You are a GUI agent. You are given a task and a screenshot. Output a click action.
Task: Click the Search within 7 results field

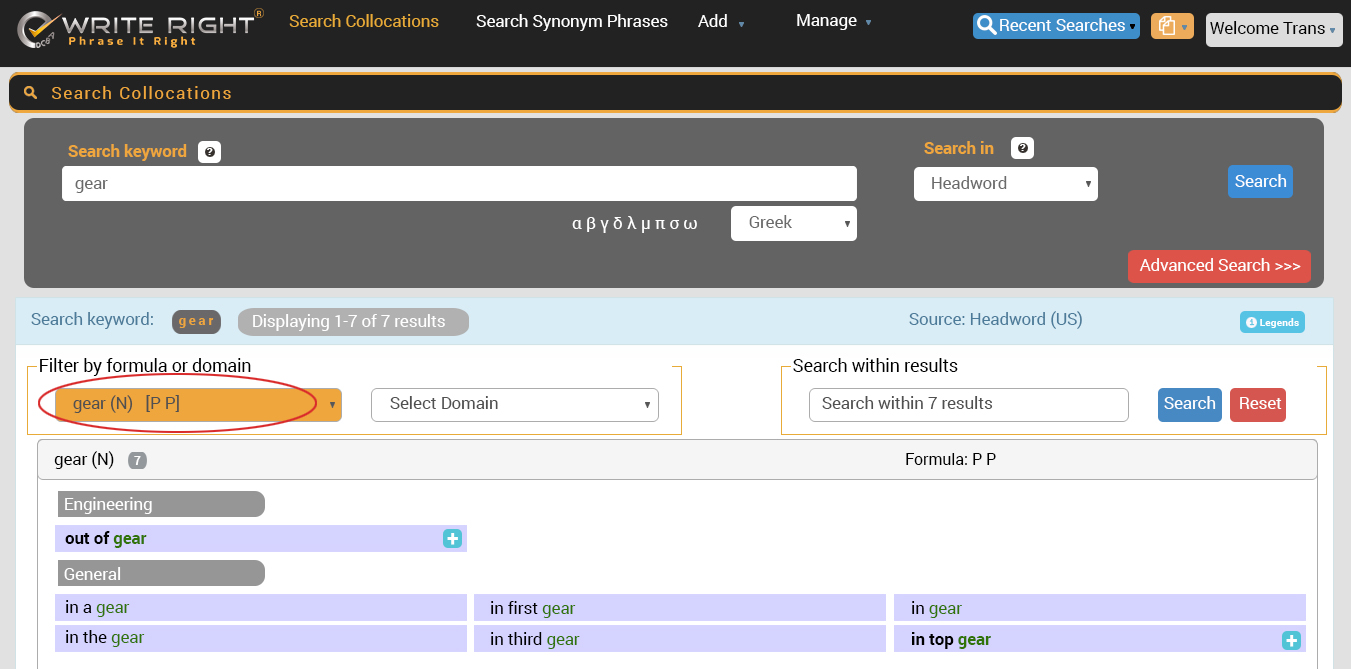click(x=967, y=404)
